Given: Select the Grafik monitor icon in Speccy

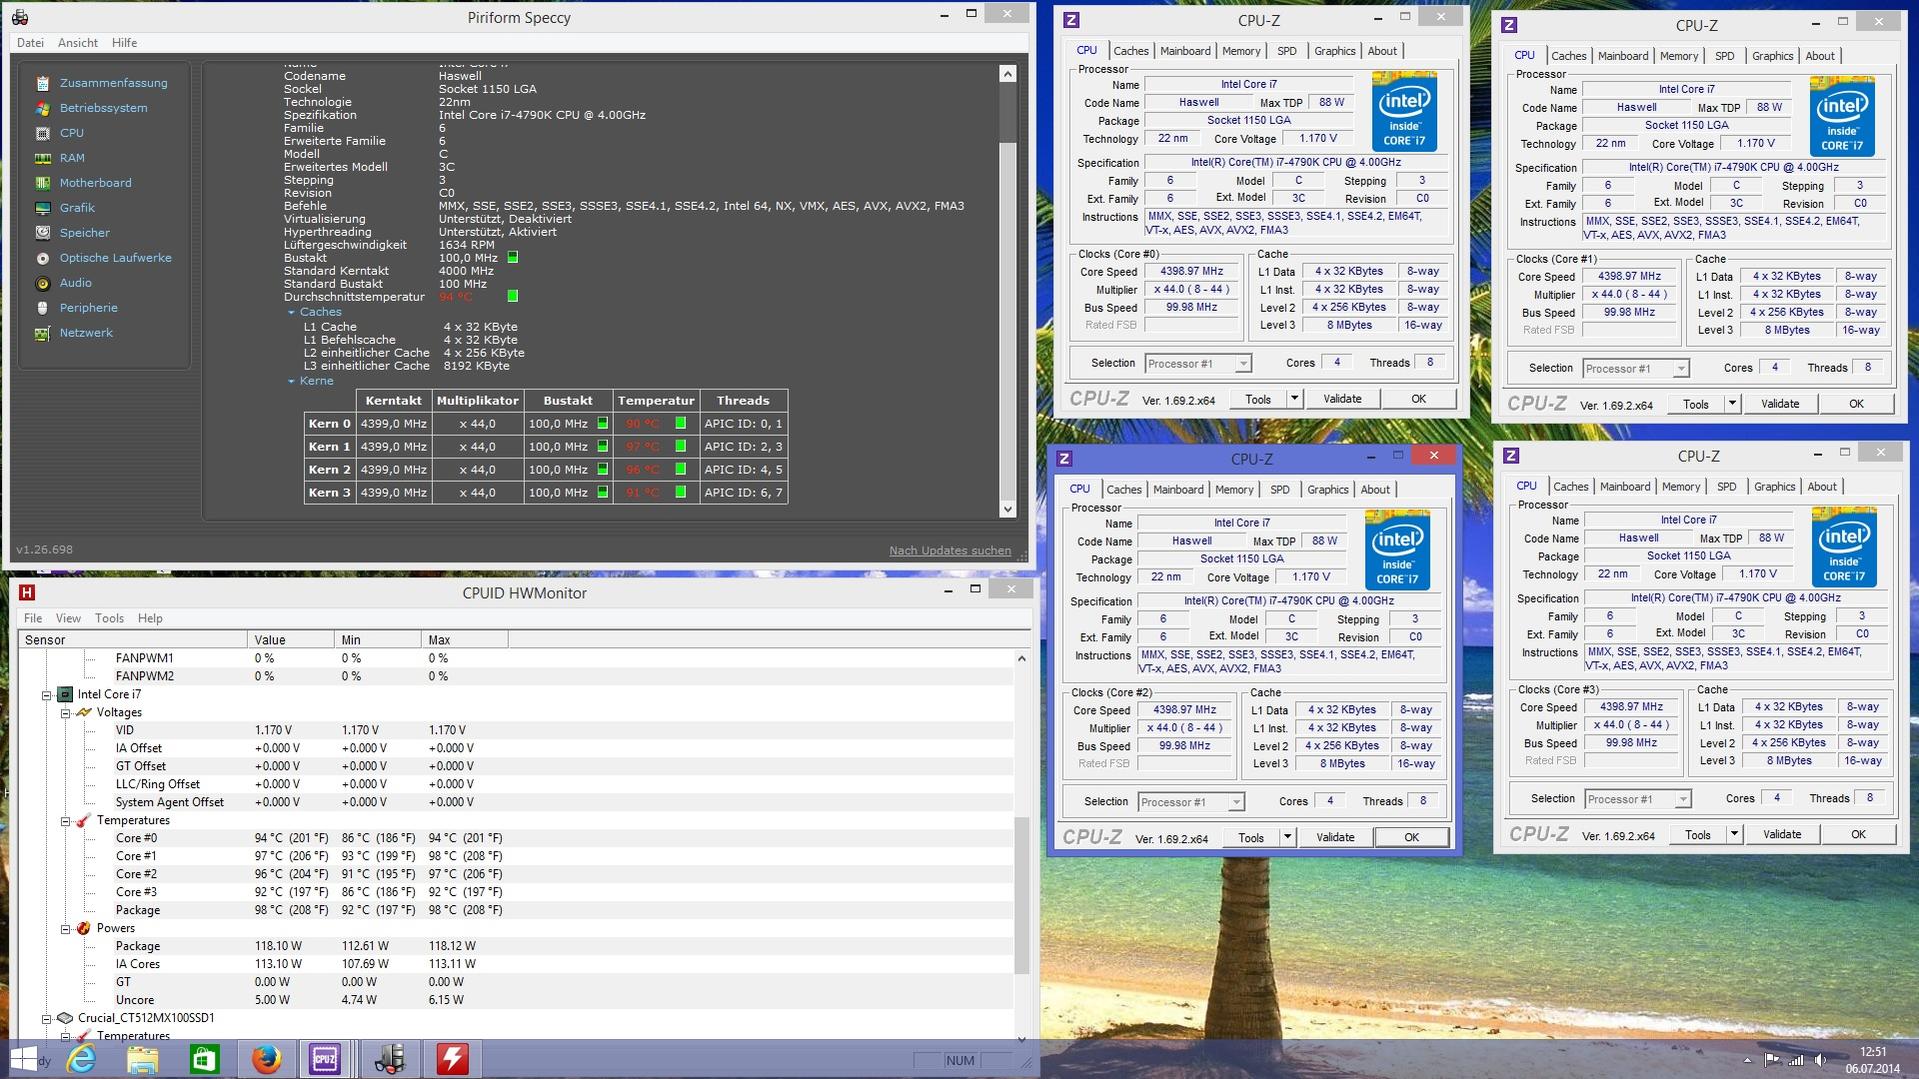Looking at the screenshot, I should (x=42, y=208).
